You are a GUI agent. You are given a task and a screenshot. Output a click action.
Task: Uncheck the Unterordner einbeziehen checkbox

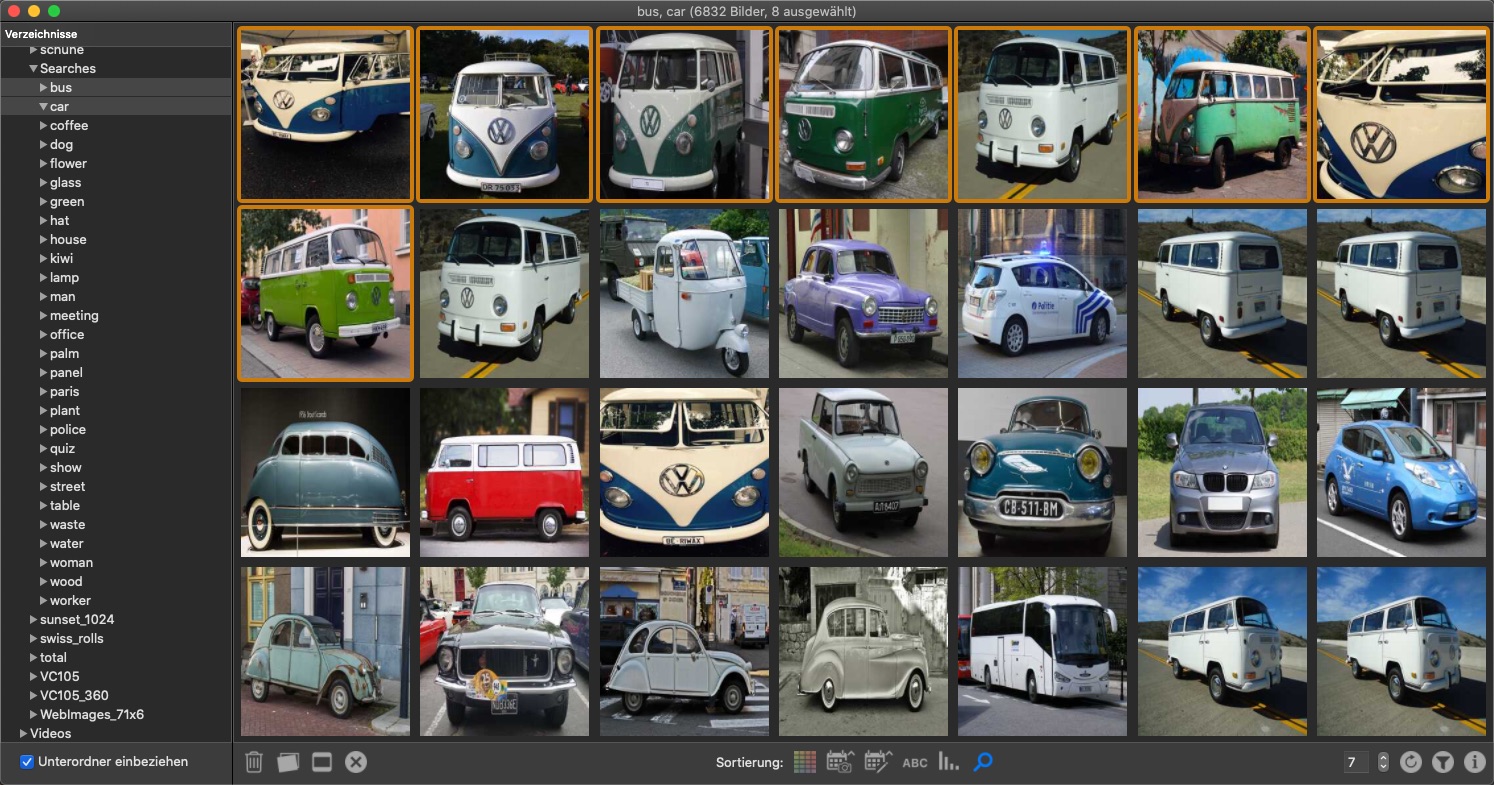pos(27,762)
